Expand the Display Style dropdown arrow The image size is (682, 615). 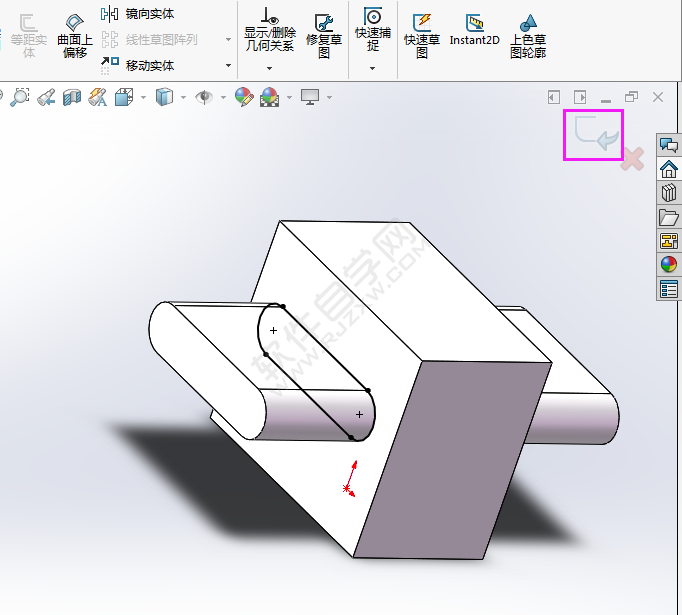[184, 97]
